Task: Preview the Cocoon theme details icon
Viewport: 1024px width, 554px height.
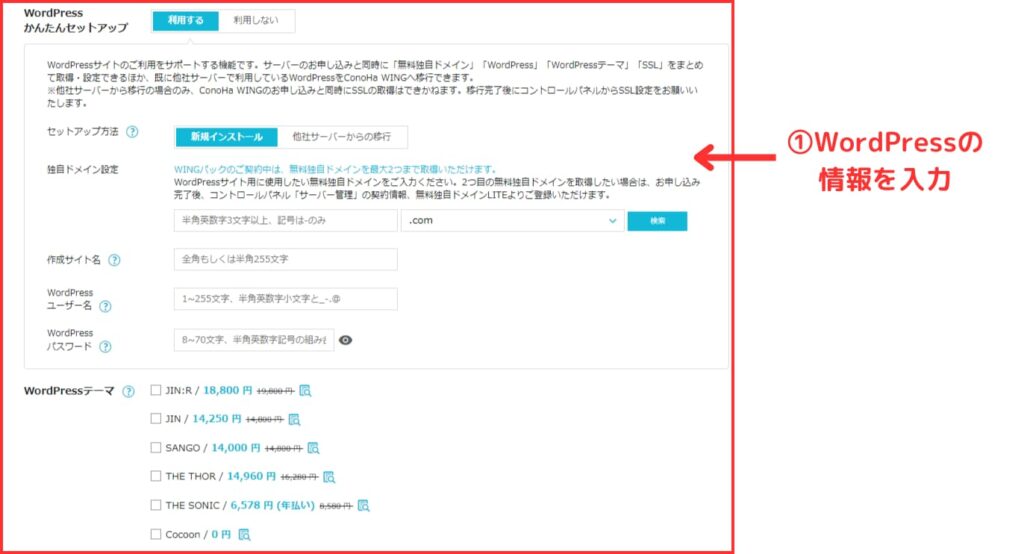Action: point(244,534)
